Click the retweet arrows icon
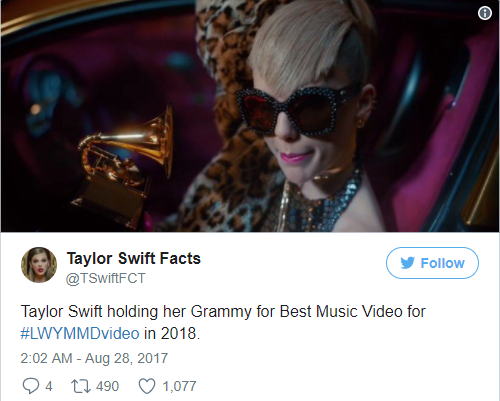 pyautogui.click(x=81, y=386)
